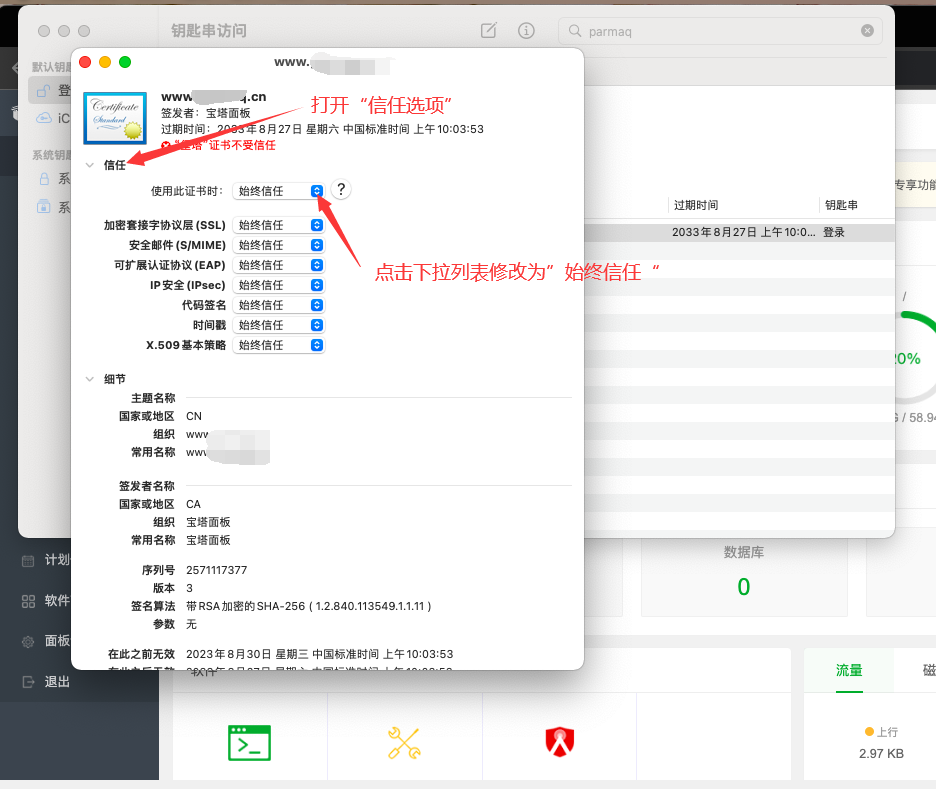The width and height of the screenshot is (936, 789).
Task: Open the wrench and screwdriver tools icon
Action: [404, 743]
